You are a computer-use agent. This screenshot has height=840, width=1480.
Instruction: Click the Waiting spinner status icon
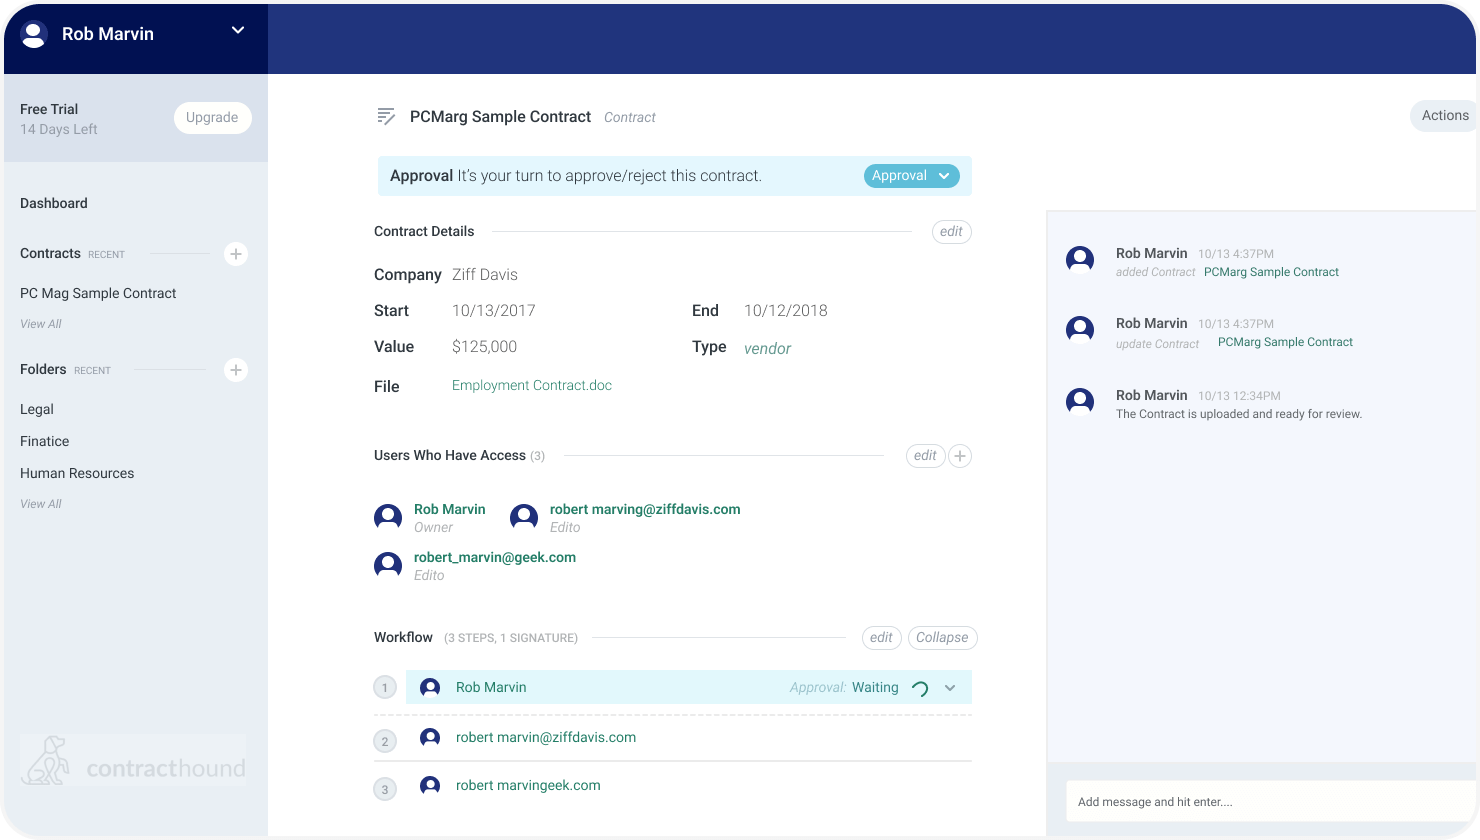click(920, 688)
